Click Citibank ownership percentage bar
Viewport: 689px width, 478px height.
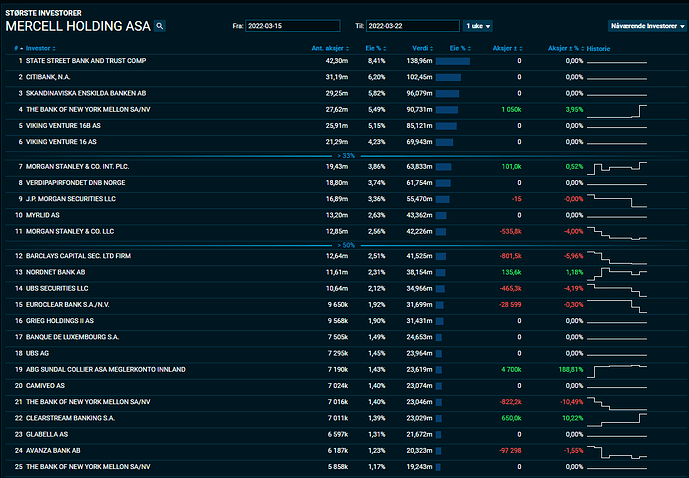point(448,77)
